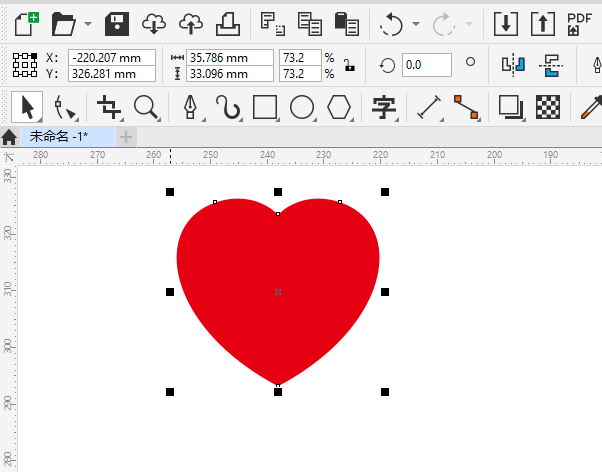Viewport: 602px width, 472px height.
Task: Click the rotation angle input field
Action: pyautogui.click(x=426, y=65)
